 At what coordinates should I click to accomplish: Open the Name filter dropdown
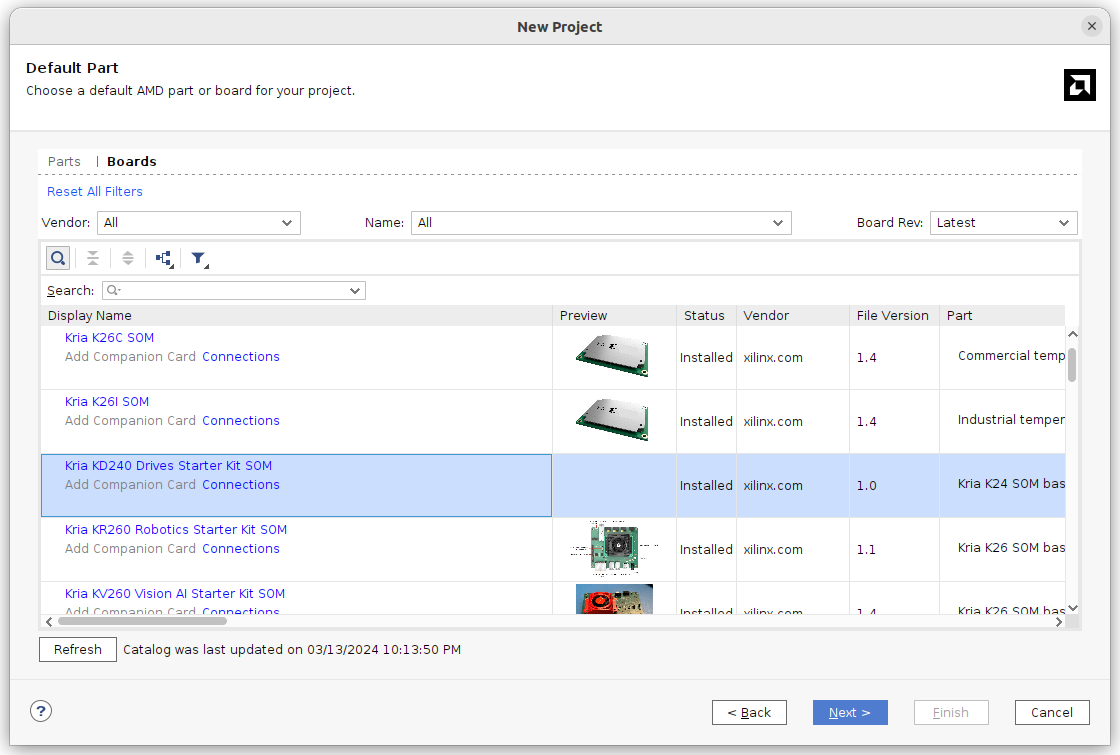pyautogui.click(x=601, y=223)
